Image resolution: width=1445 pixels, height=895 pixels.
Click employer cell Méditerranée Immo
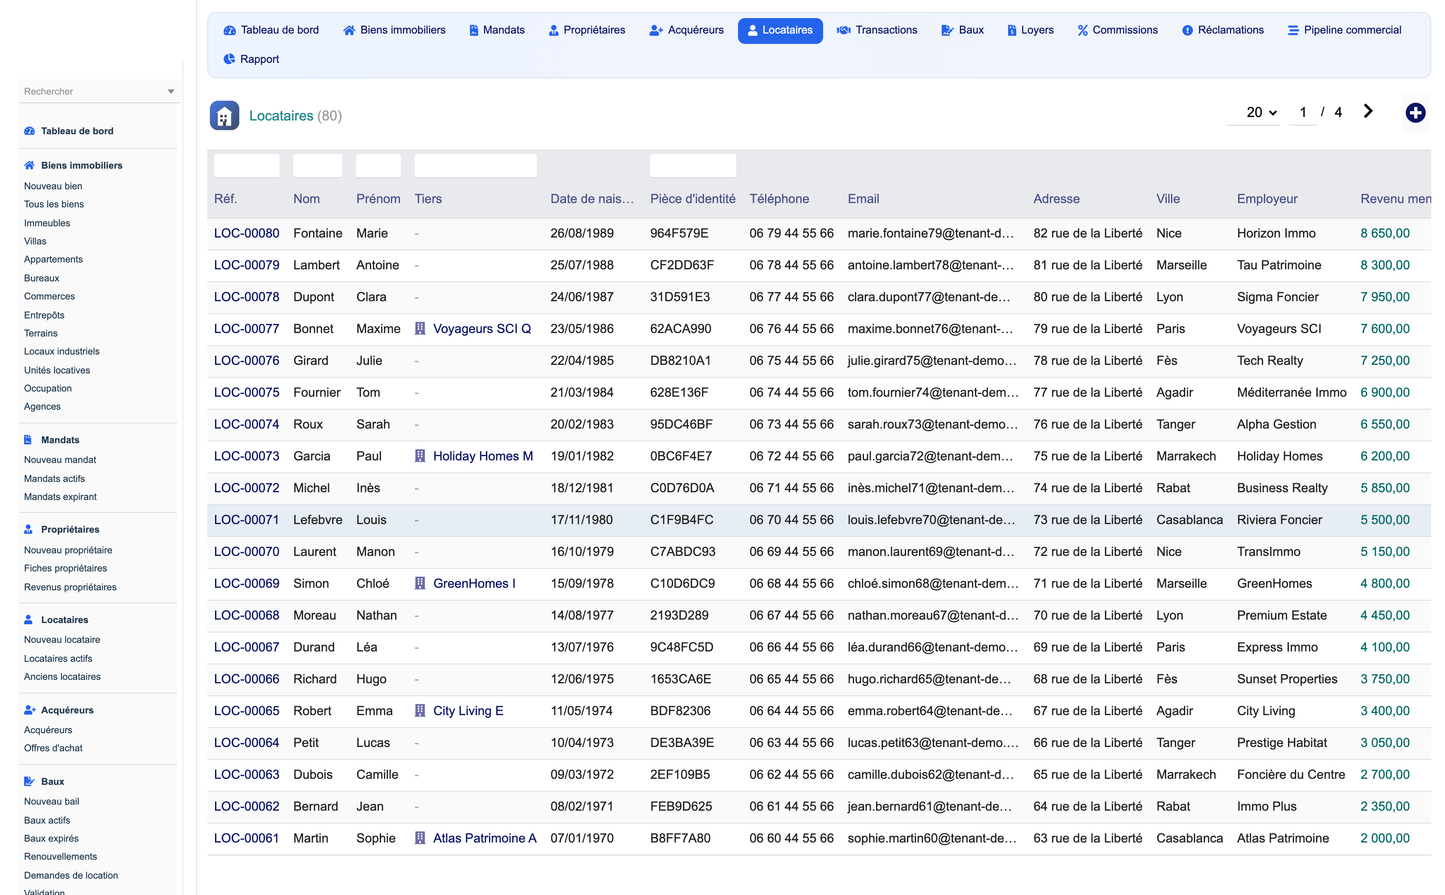tap(1292, 393)
